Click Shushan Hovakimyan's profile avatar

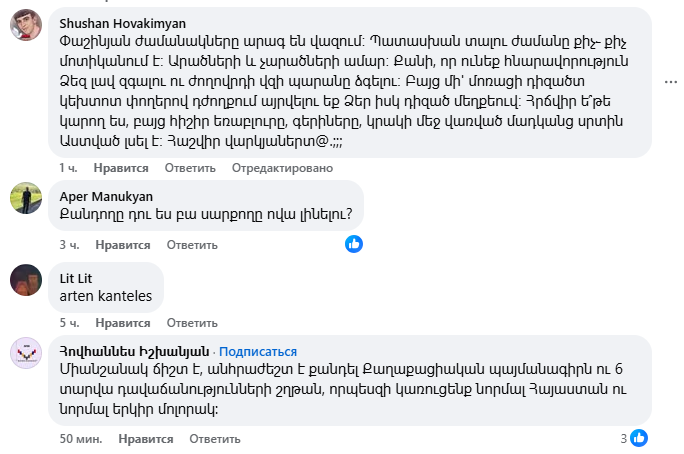click(26, 25)
